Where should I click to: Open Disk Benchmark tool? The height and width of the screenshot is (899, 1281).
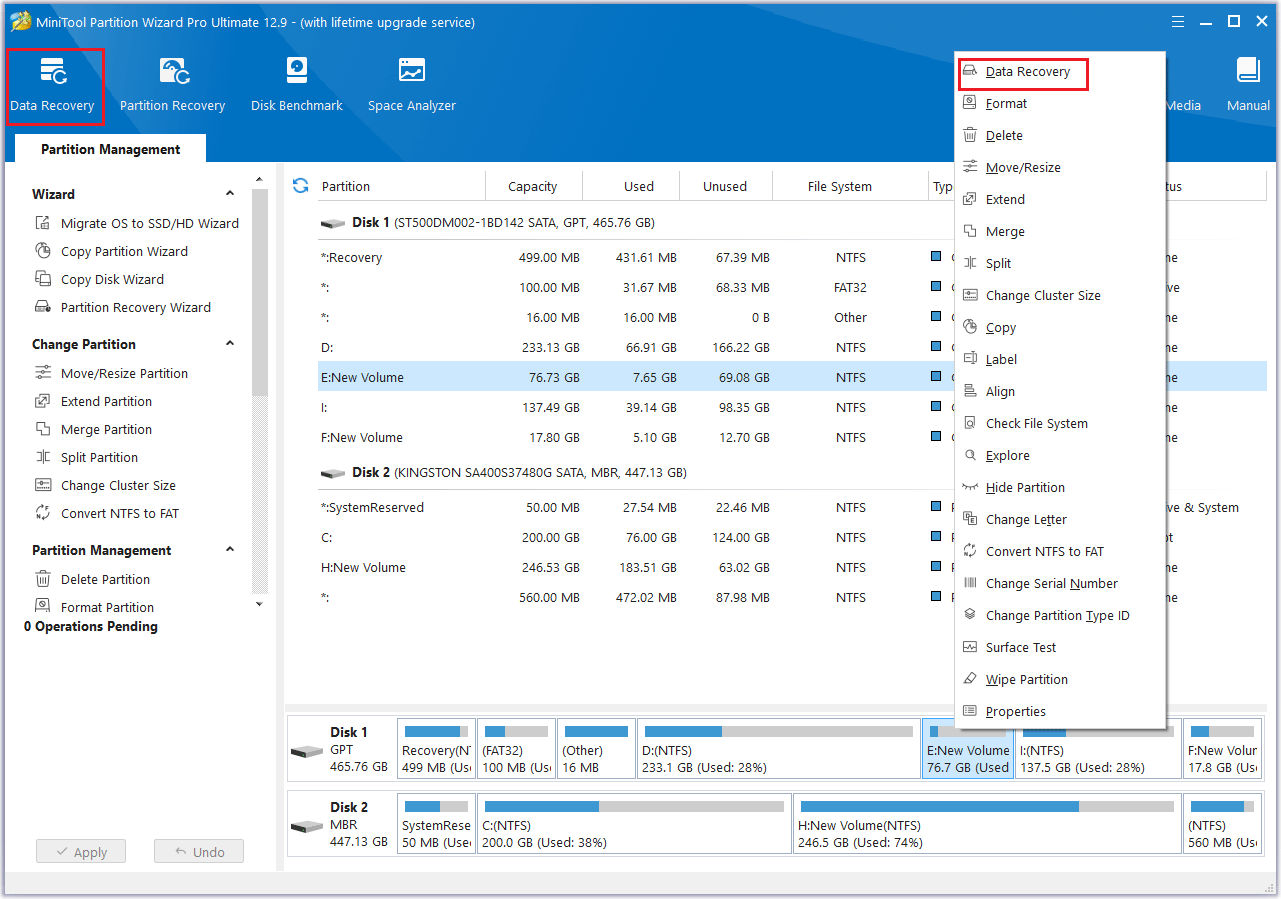pyautogui.click(x=296, y=86)
